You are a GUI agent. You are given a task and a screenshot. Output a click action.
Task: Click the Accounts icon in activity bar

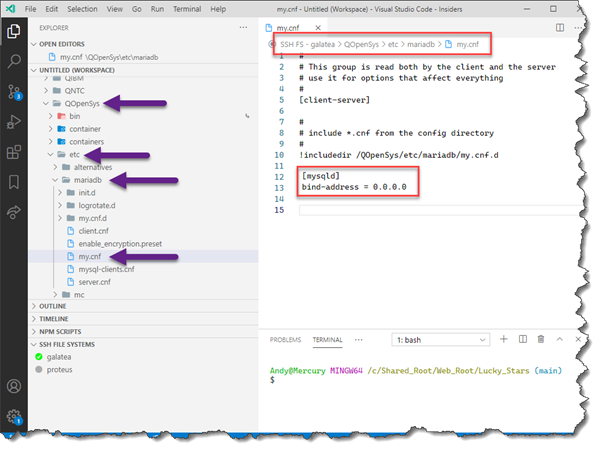point(14,386)
